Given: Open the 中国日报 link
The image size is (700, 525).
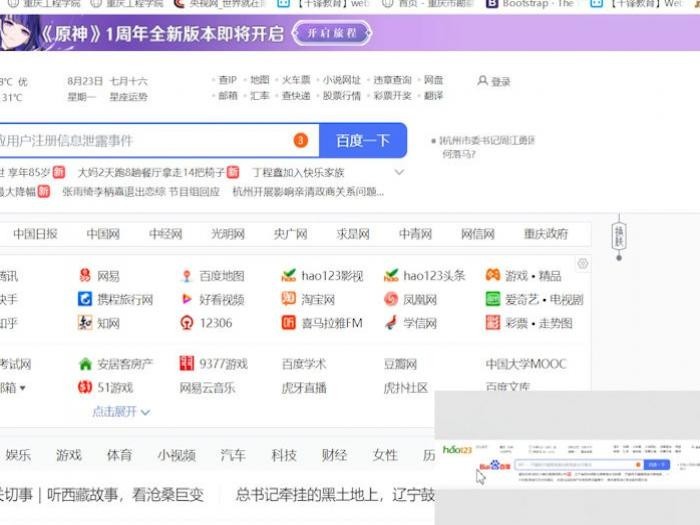Looking at the screenshot, I should pos(35,234).
